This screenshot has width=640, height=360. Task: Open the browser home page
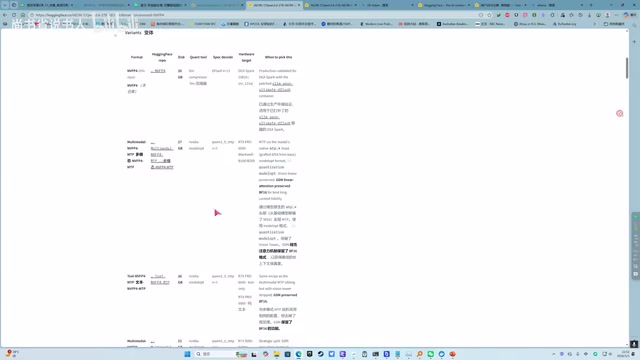[23, 15]
